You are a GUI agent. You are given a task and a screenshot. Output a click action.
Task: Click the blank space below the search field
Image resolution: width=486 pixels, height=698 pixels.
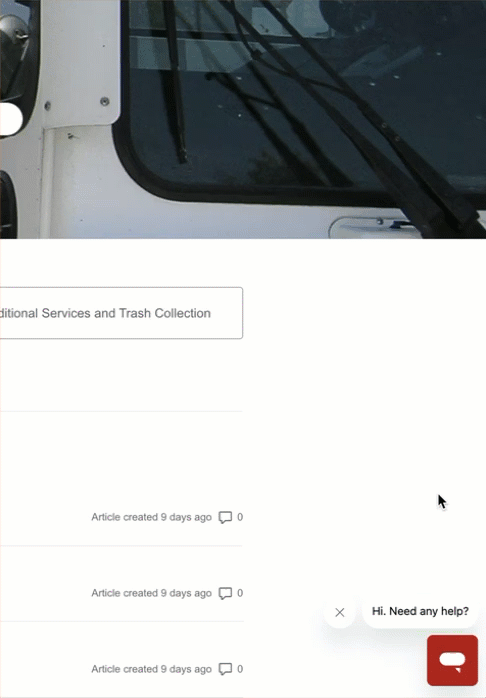click(x=121, y=375)
